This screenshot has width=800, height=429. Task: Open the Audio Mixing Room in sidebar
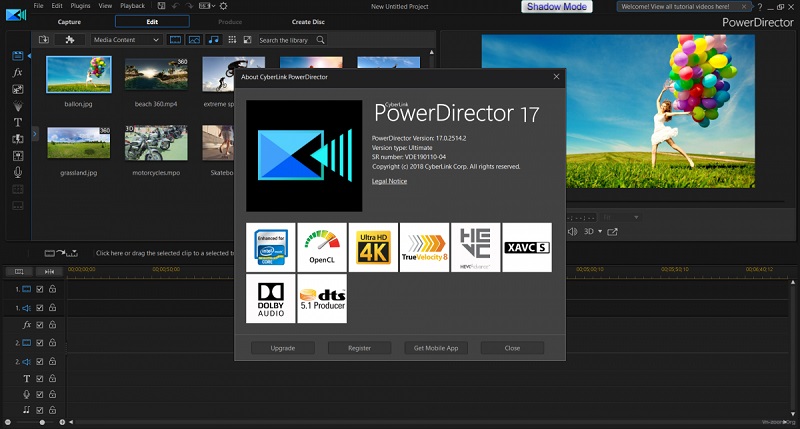pos(17,156)
